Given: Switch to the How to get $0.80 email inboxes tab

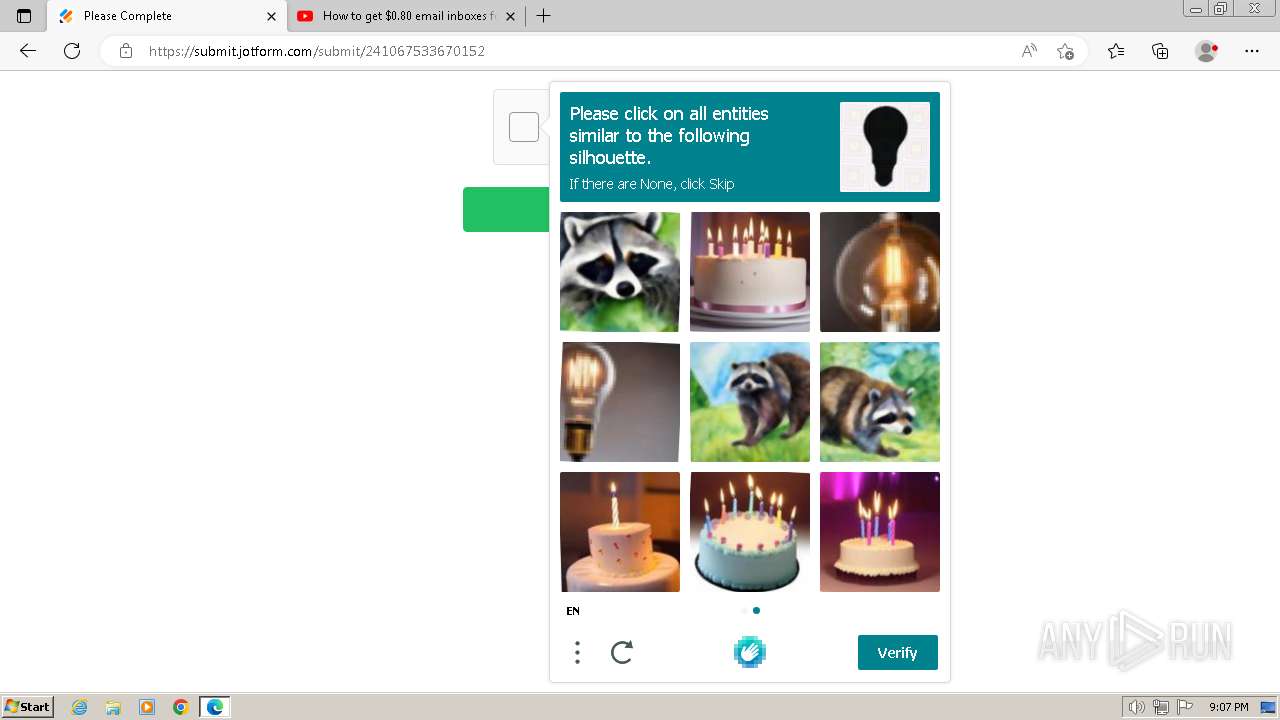Looking at the screenshot, I should (406, 16).
